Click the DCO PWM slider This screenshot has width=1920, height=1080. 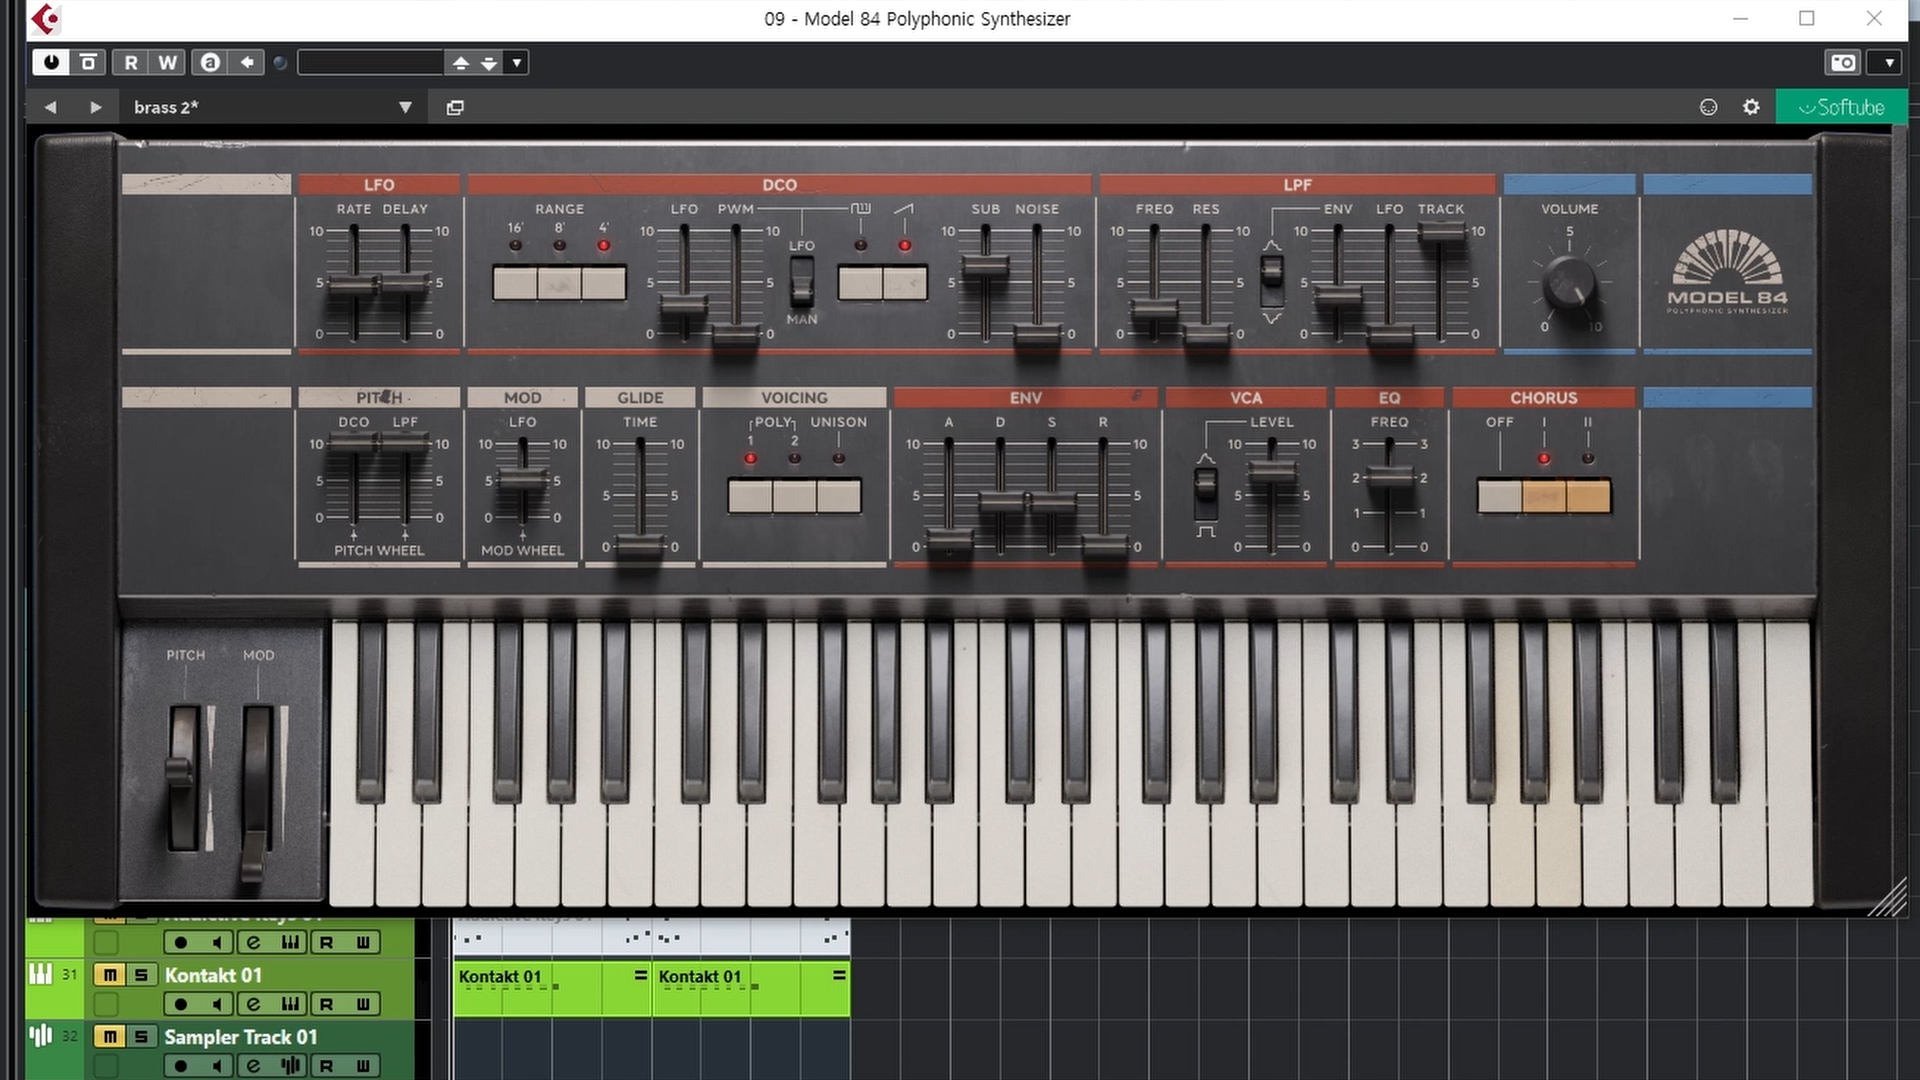coord(736,335)
